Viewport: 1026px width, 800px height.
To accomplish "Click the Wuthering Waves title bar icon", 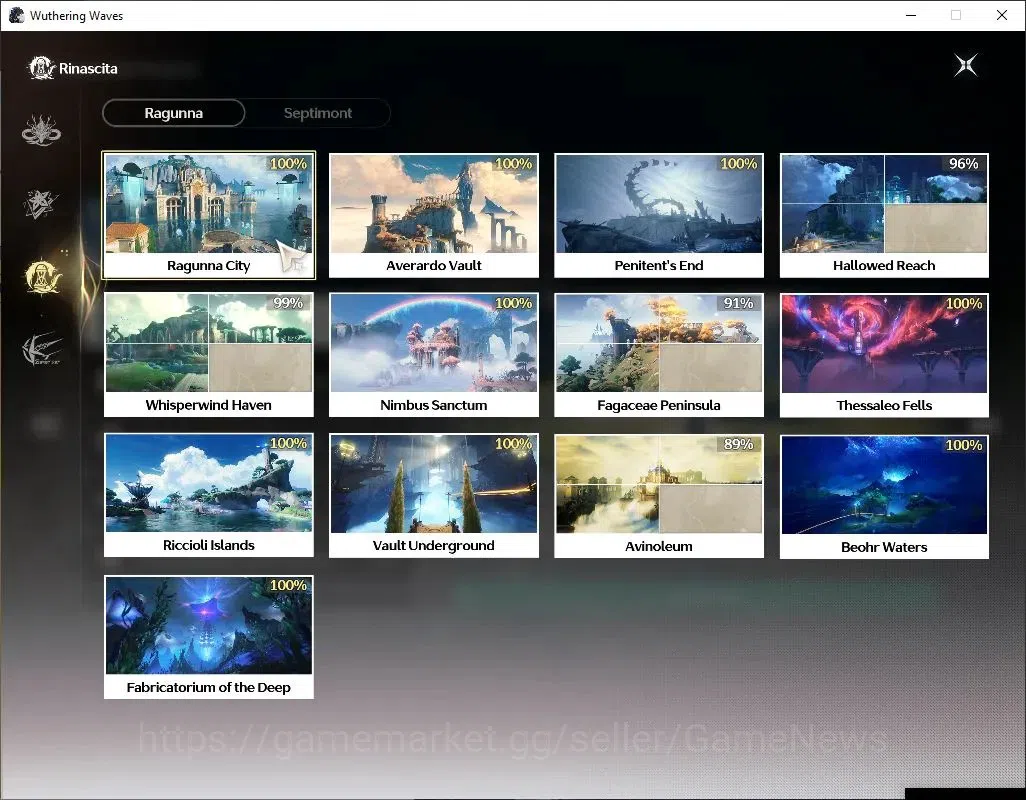I will 16,15.
